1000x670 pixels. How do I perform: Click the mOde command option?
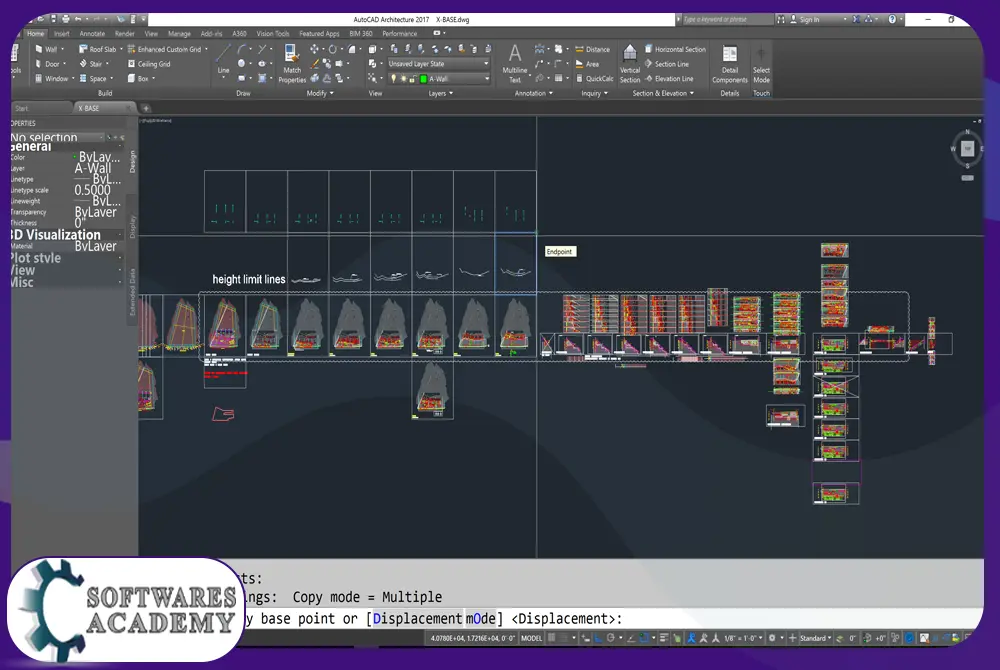[480, 618]
